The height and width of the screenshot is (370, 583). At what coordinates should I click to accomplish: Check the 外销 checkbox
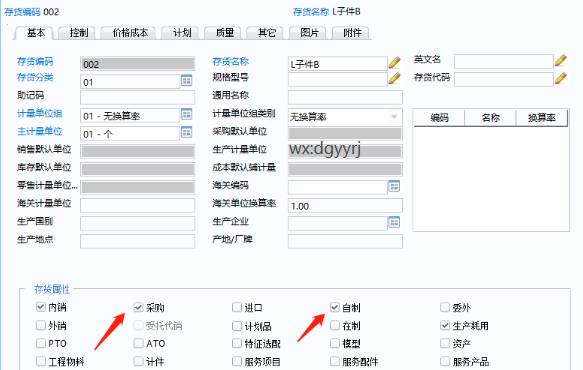tap(41, 325)
